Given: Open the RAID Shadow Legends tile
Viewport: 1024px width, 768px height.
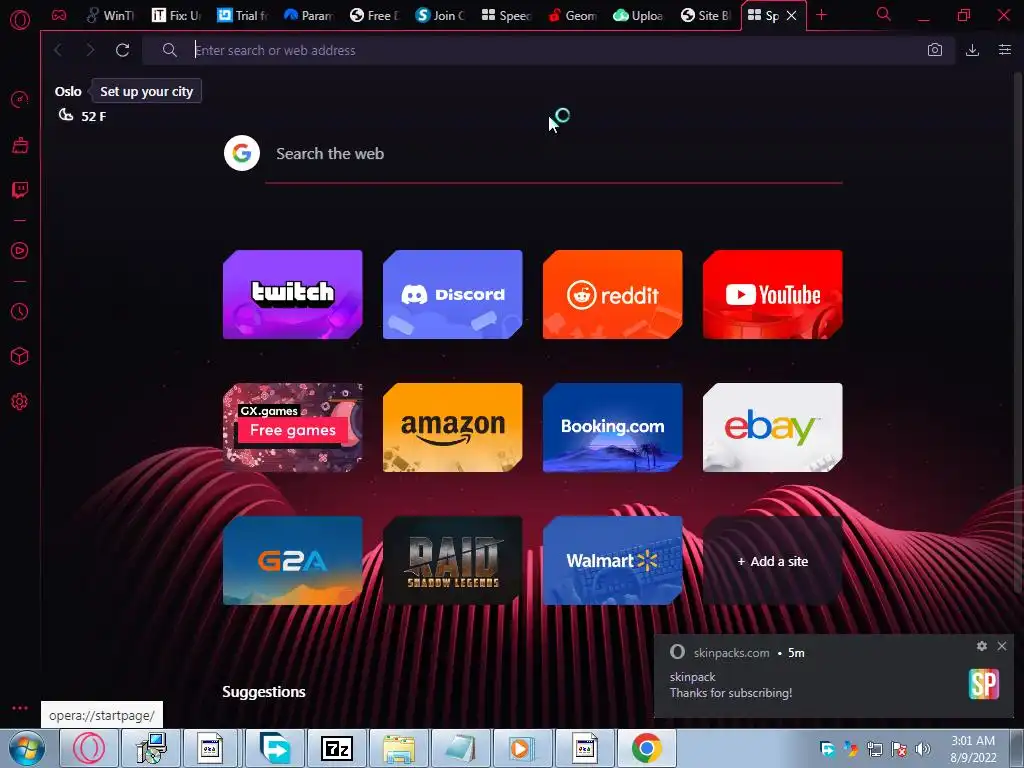Looking at the screenshot, I should tap(453, 561).
